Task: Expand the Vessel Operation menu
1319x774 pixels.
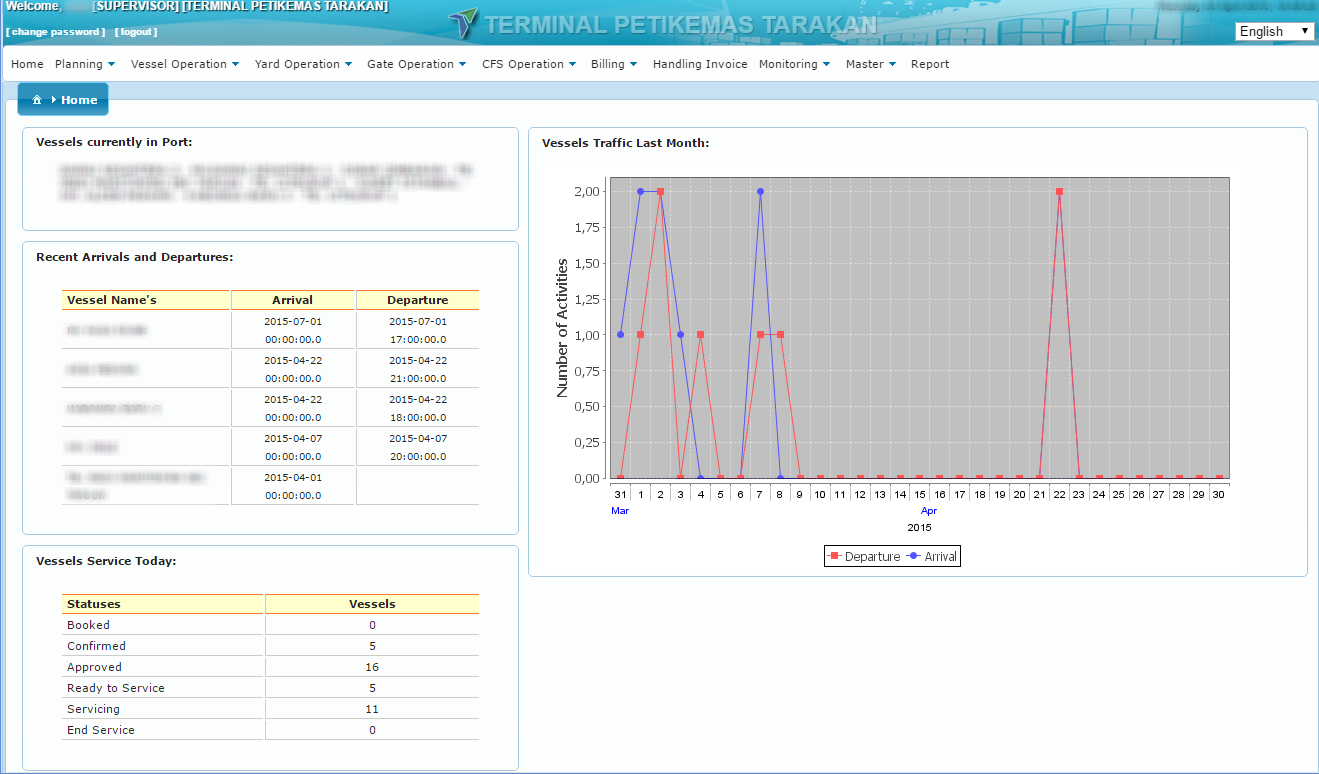Action: (x=185, y=64)
